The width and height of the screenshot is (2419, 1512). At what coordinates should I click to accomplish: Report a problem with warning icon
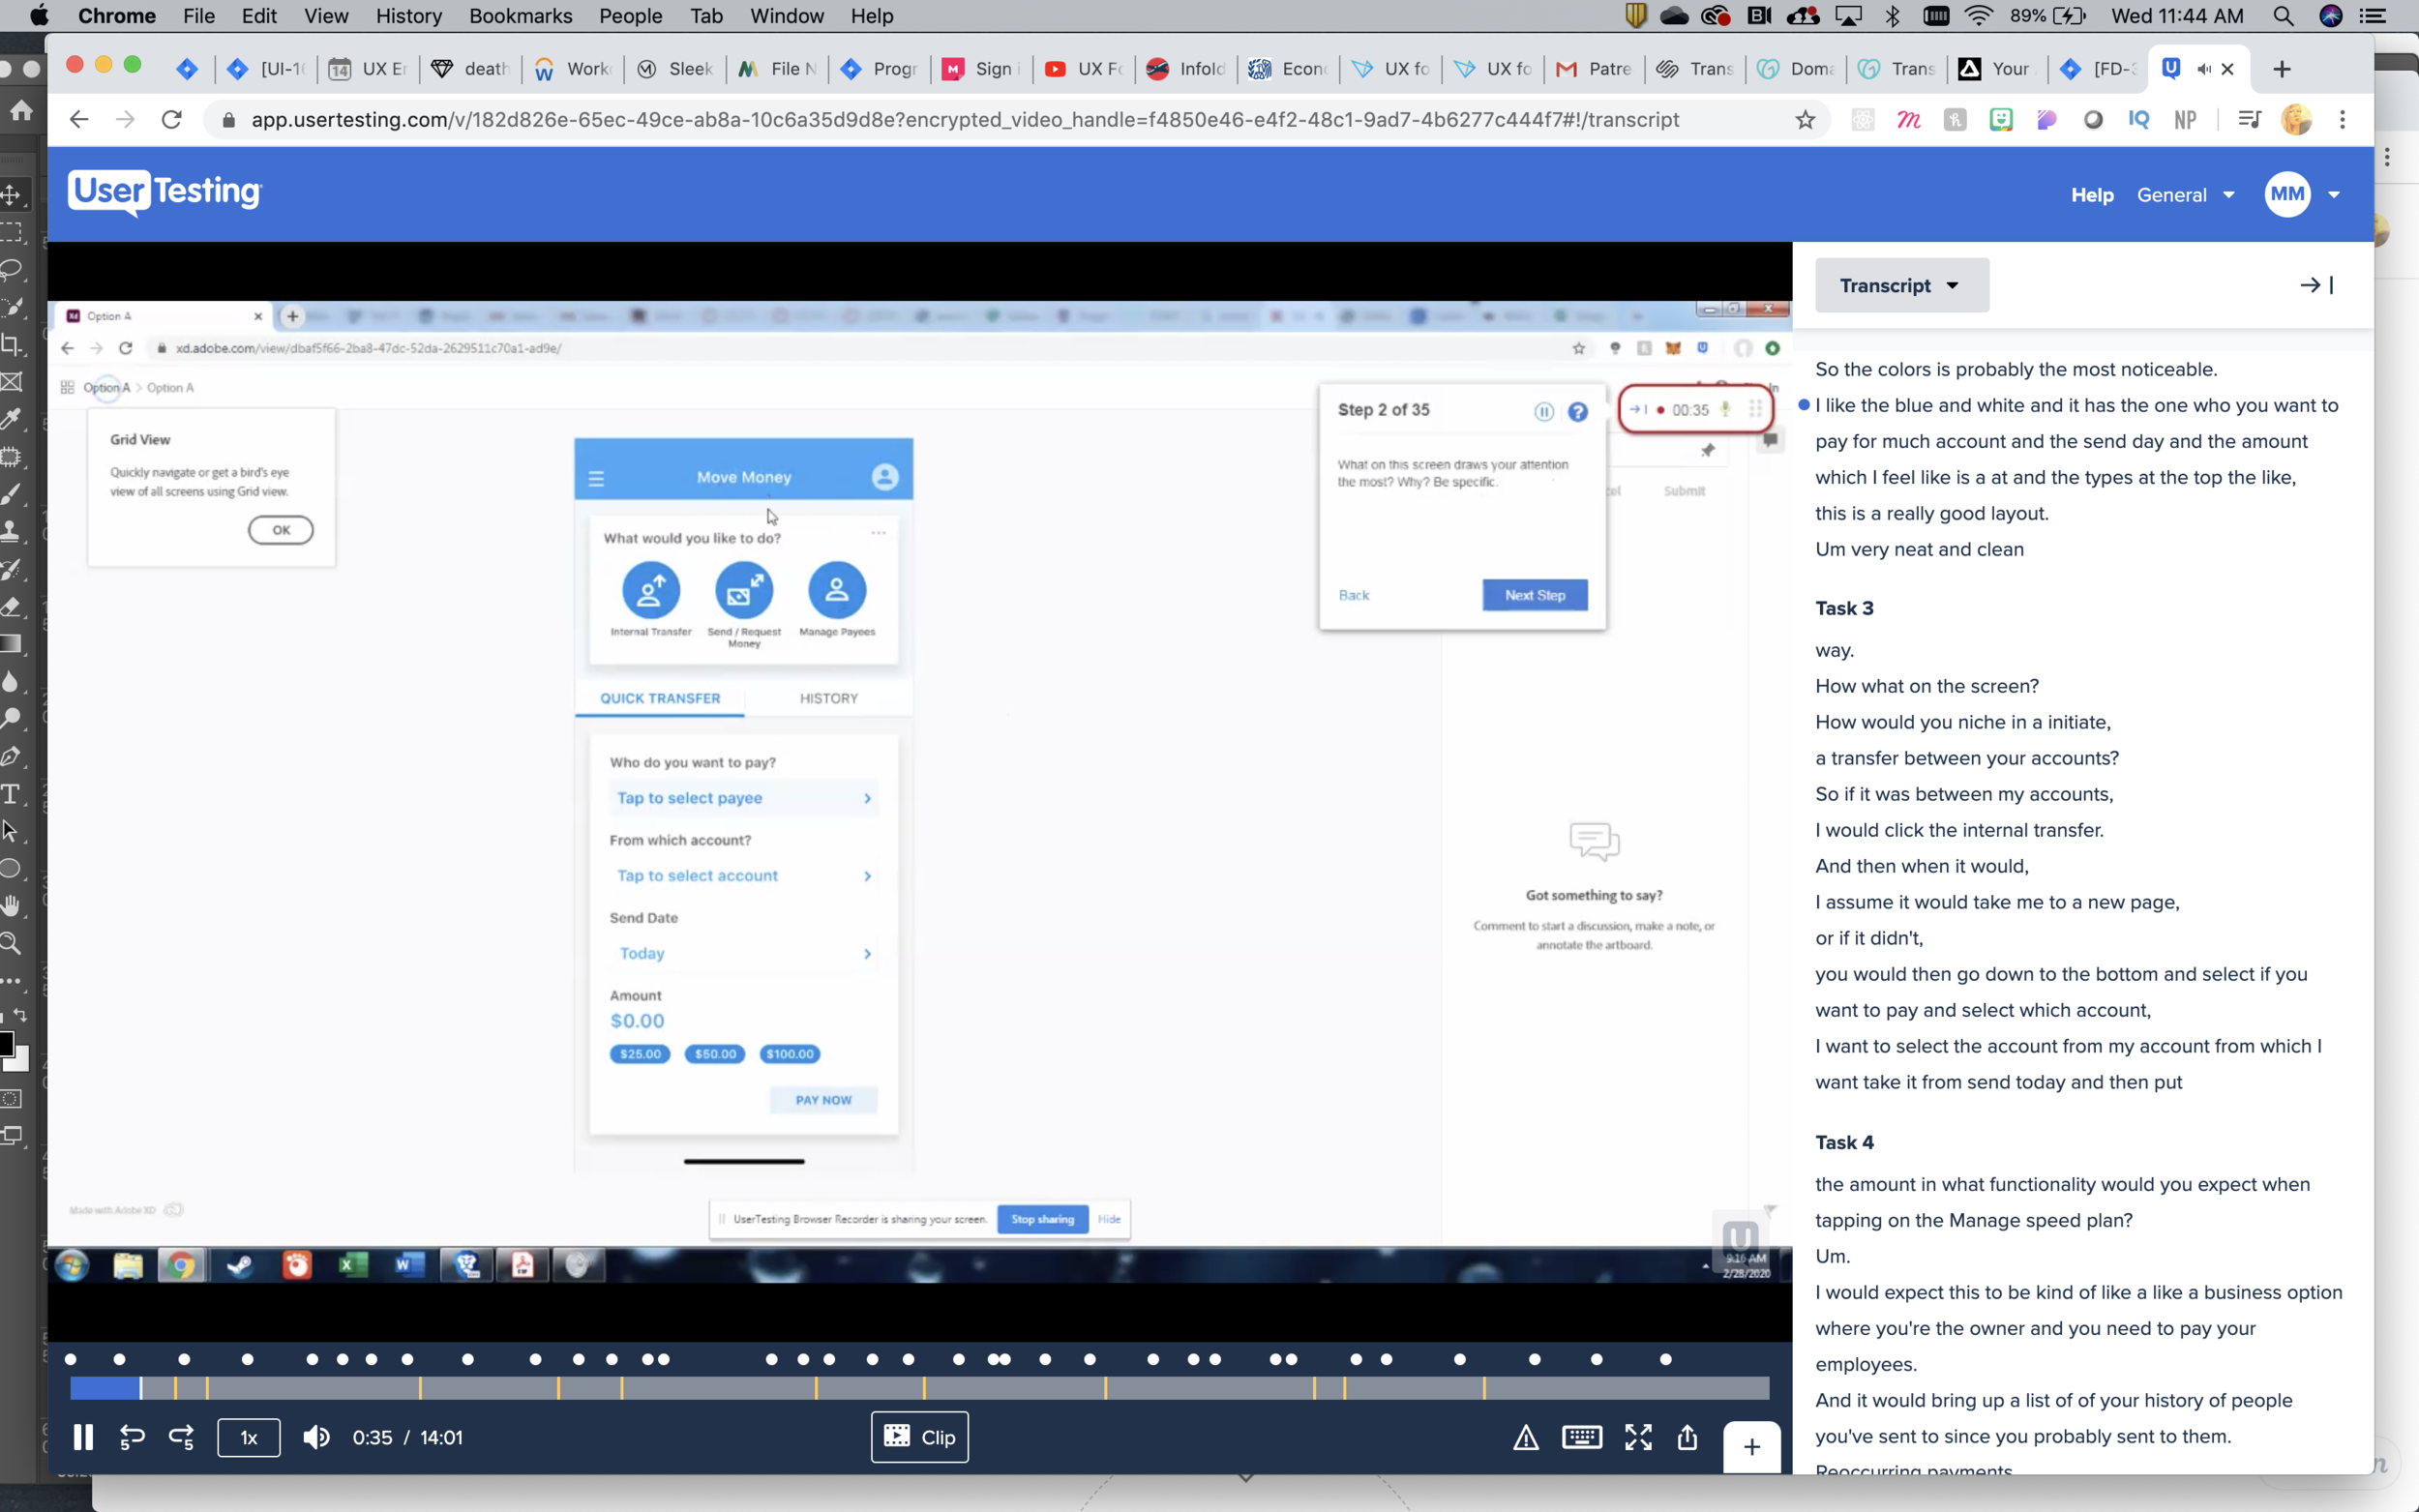(1525, 1438)
